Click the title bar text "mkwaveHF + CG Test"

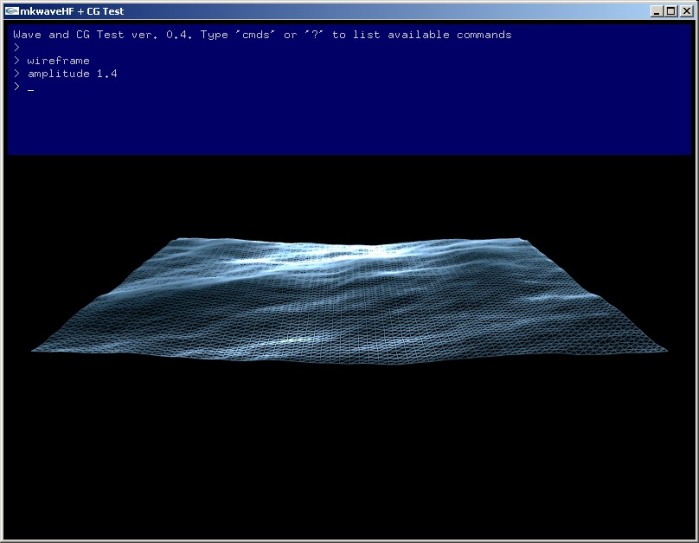(72, 11)
